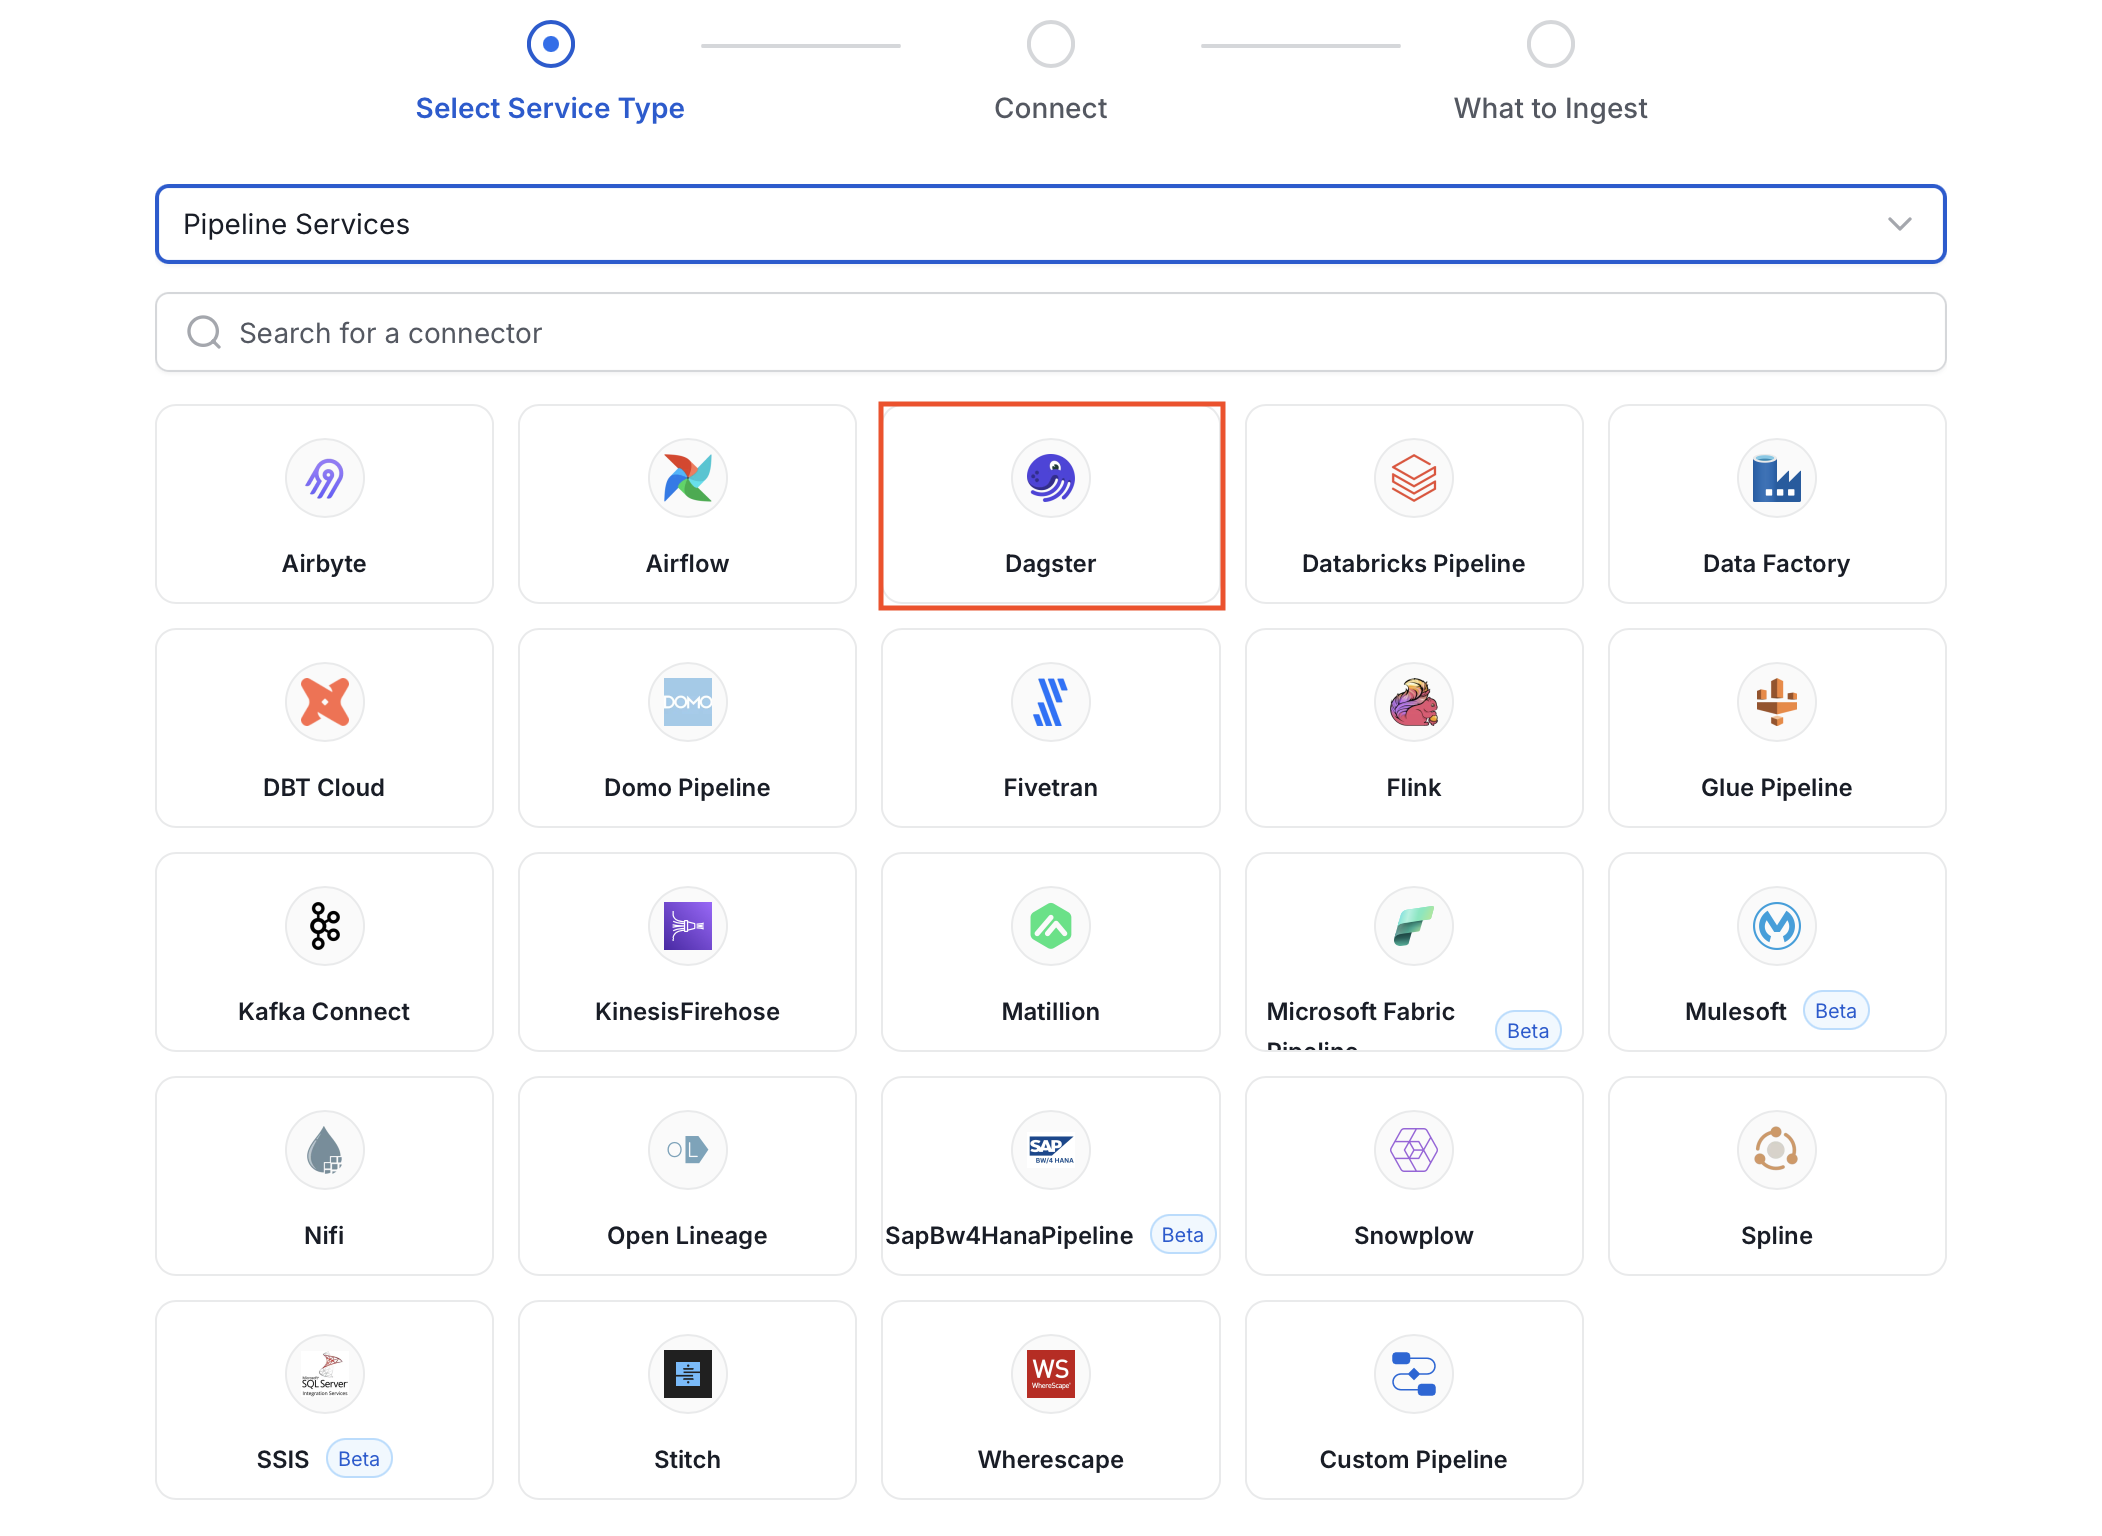The width and height of the screenshot is (2102, 1536).
Task: Pick the Wherescape WS icon
Action: tap(1051, 1374)
